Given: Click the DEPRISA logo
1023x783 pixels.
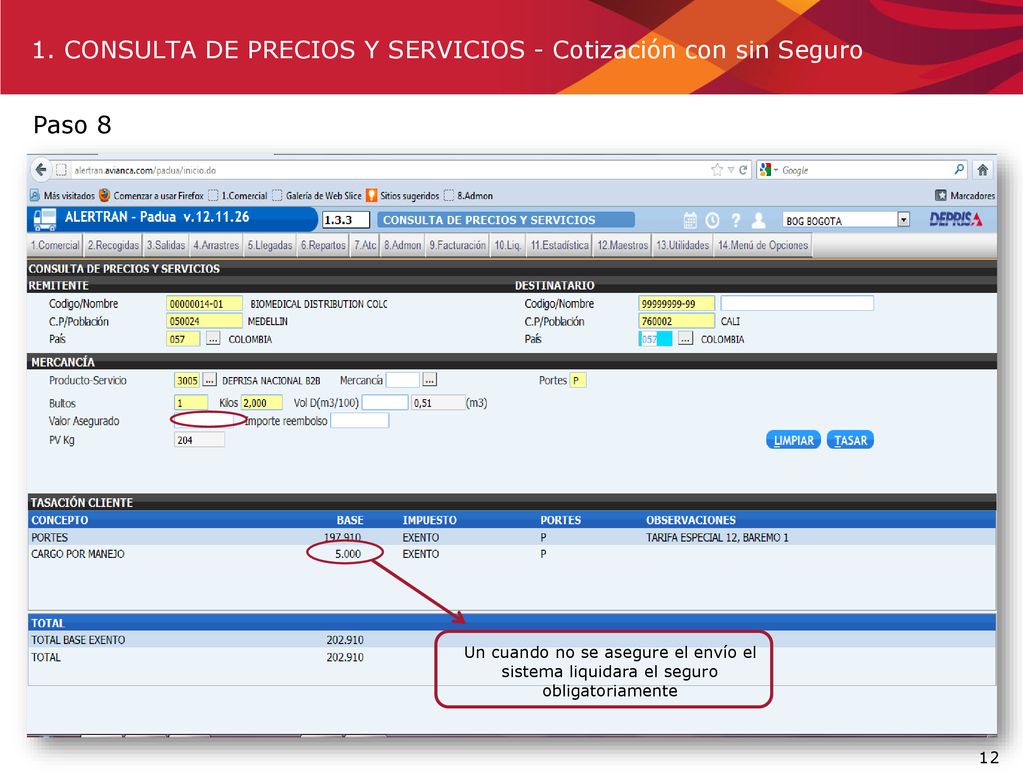Looking at the screenshot, I should (x=956, y=219).
